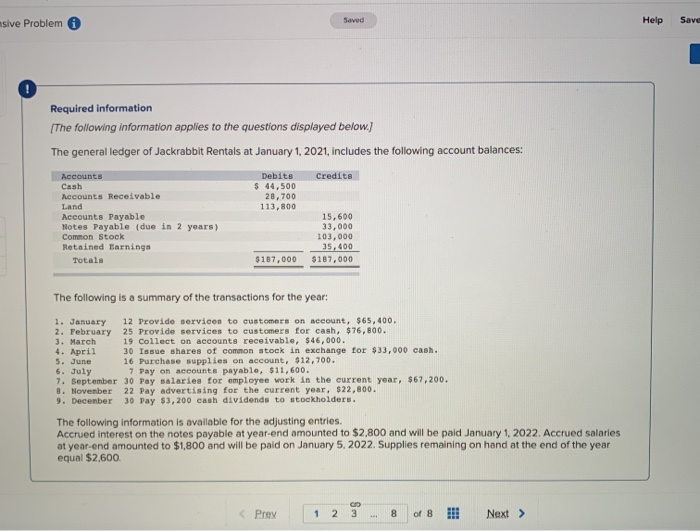Click the Credits column header
The image size is (700, 531).
[x=334, y=176]
